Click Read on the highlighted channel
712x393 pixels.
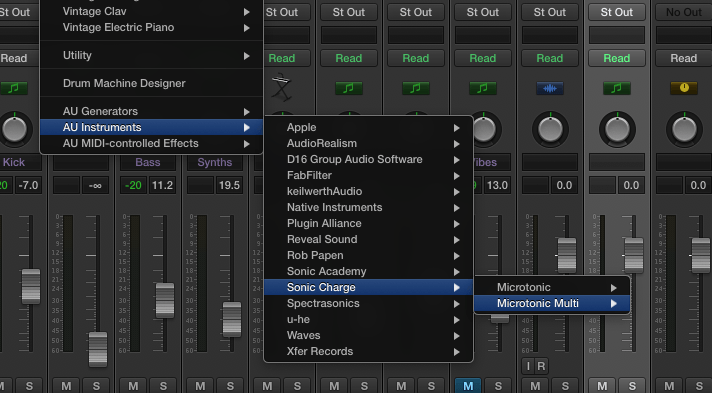617,58
